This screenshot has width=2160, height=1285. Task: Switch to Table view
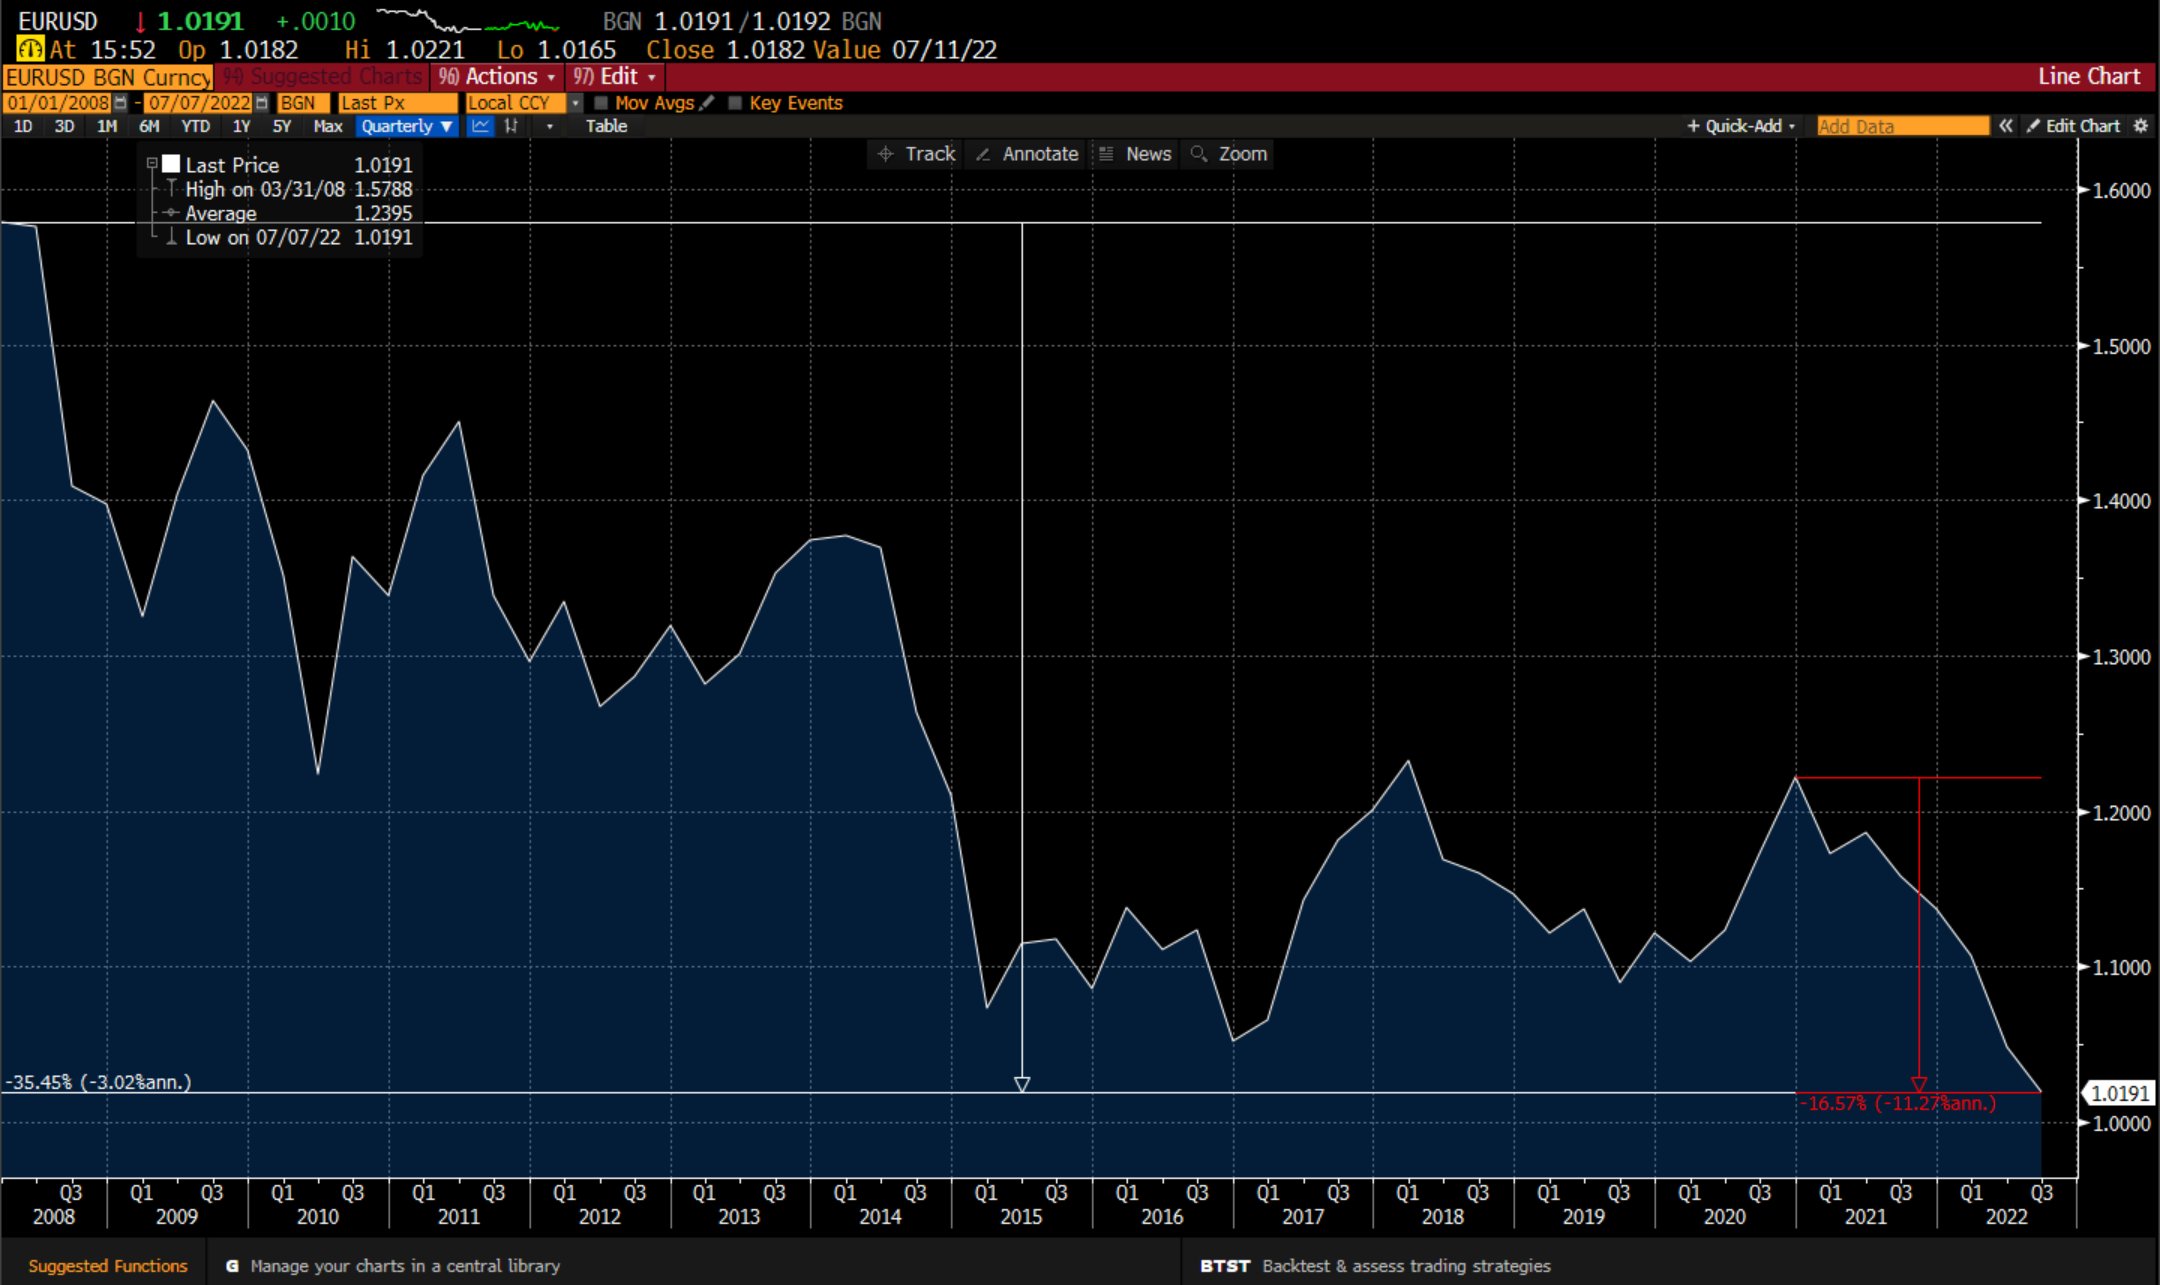pyautogui.click(x=606, y=126)
